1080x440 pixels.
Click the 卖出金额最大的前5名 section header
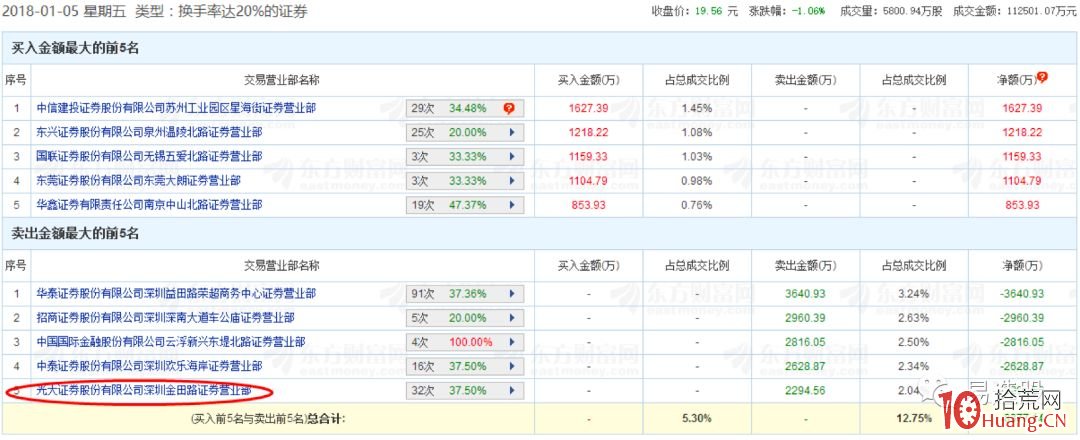coord(76,234)
